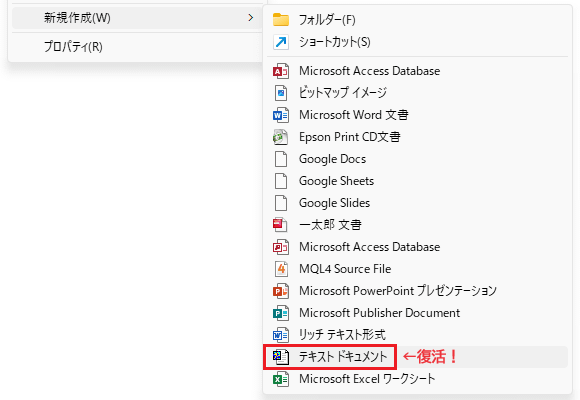Select the ビットマップ イメージ label
The height and width of the screenshot is (400, 580).
pyautogui.click(x=343, y=93)
